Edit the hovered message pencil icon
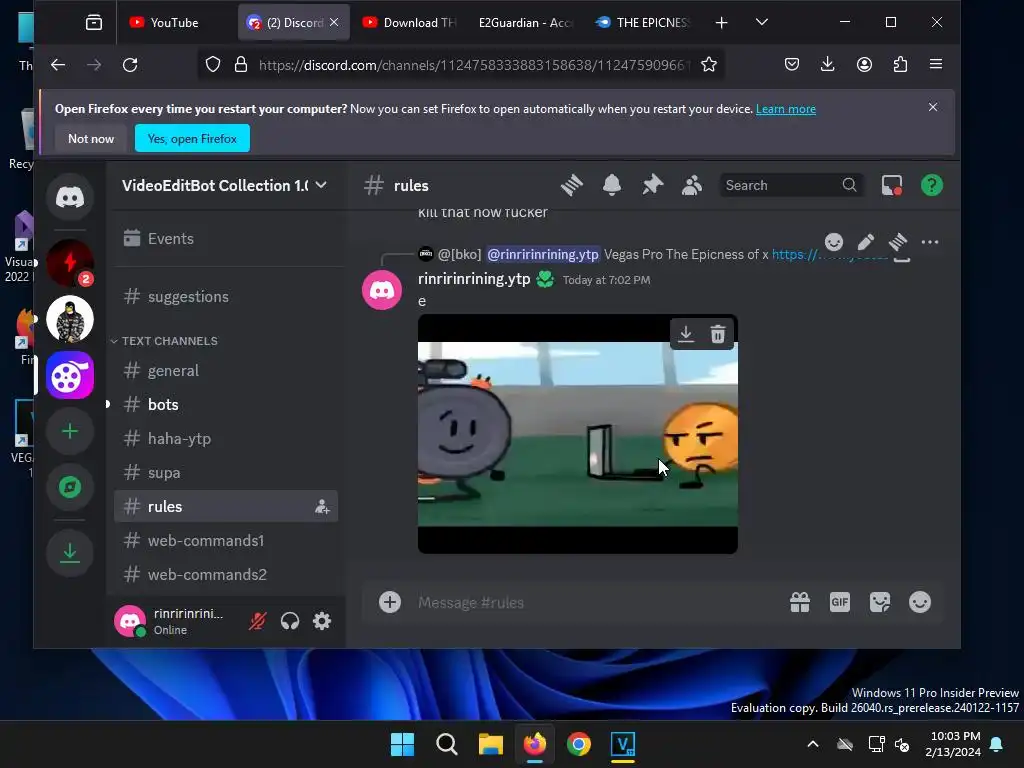The width and height of the screenshot is (1024, 768). click(x=866, y=242)
